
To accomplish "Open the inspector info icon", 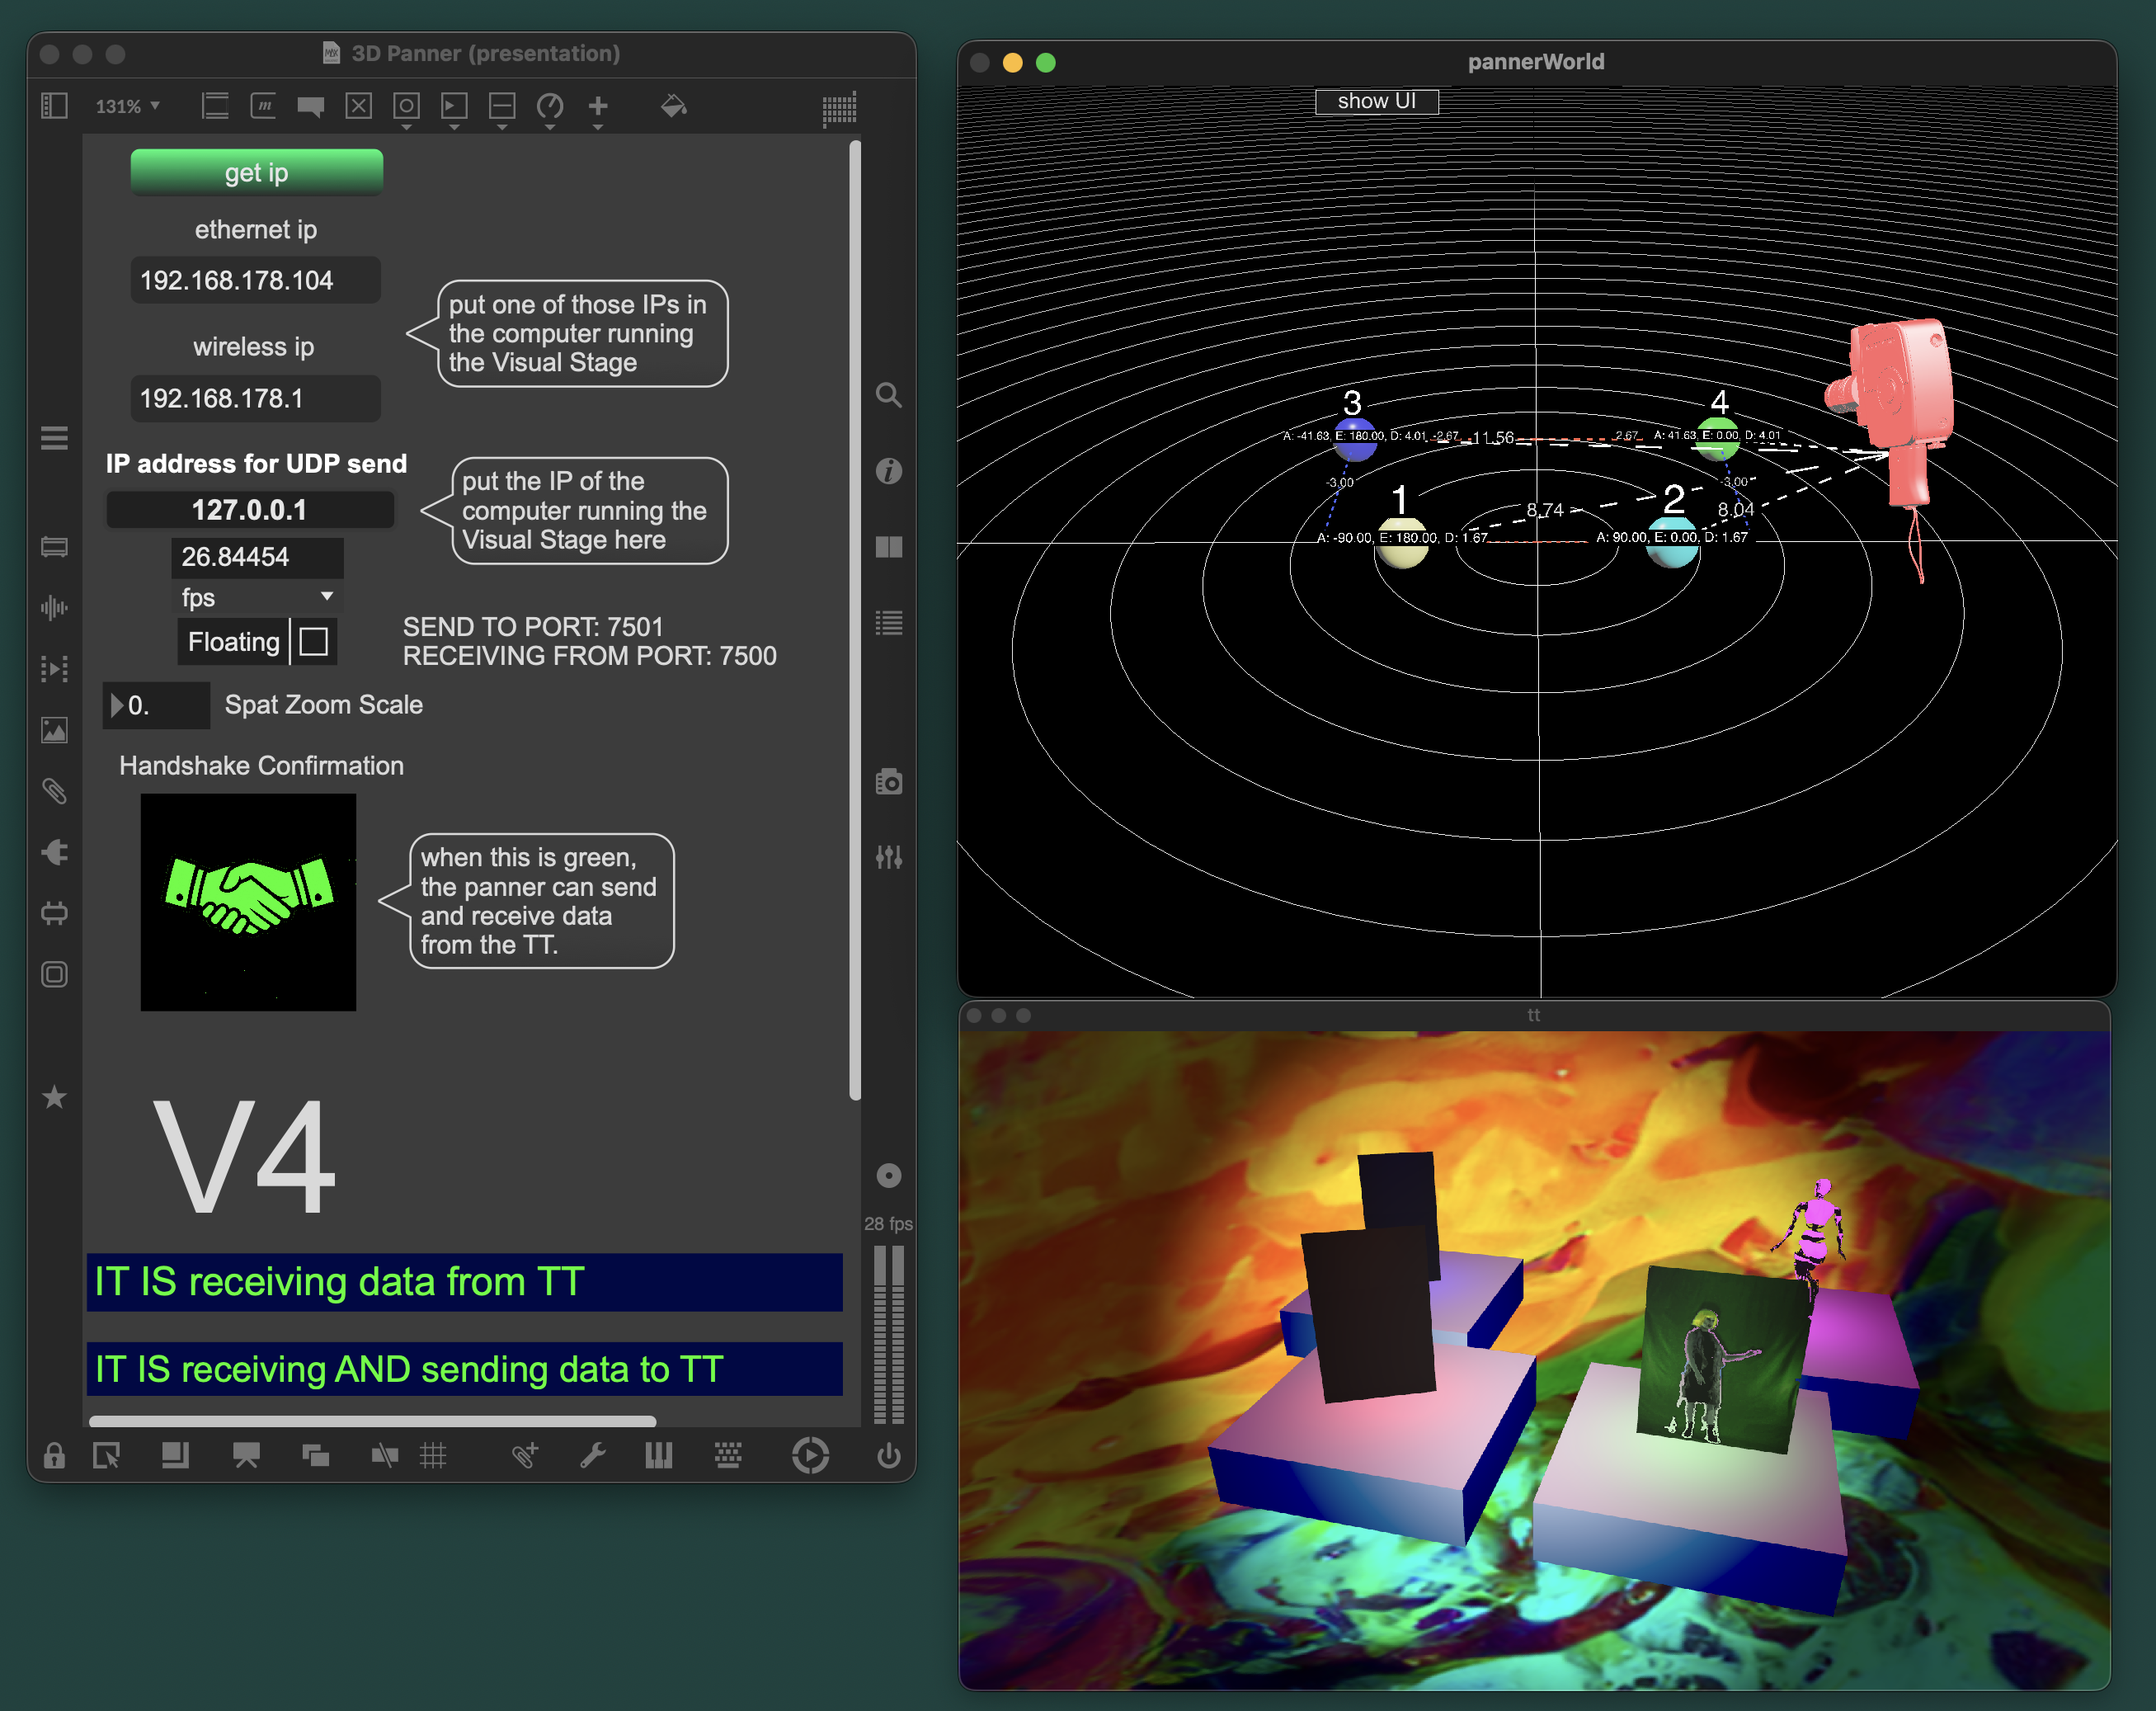I will pos(888,470).
